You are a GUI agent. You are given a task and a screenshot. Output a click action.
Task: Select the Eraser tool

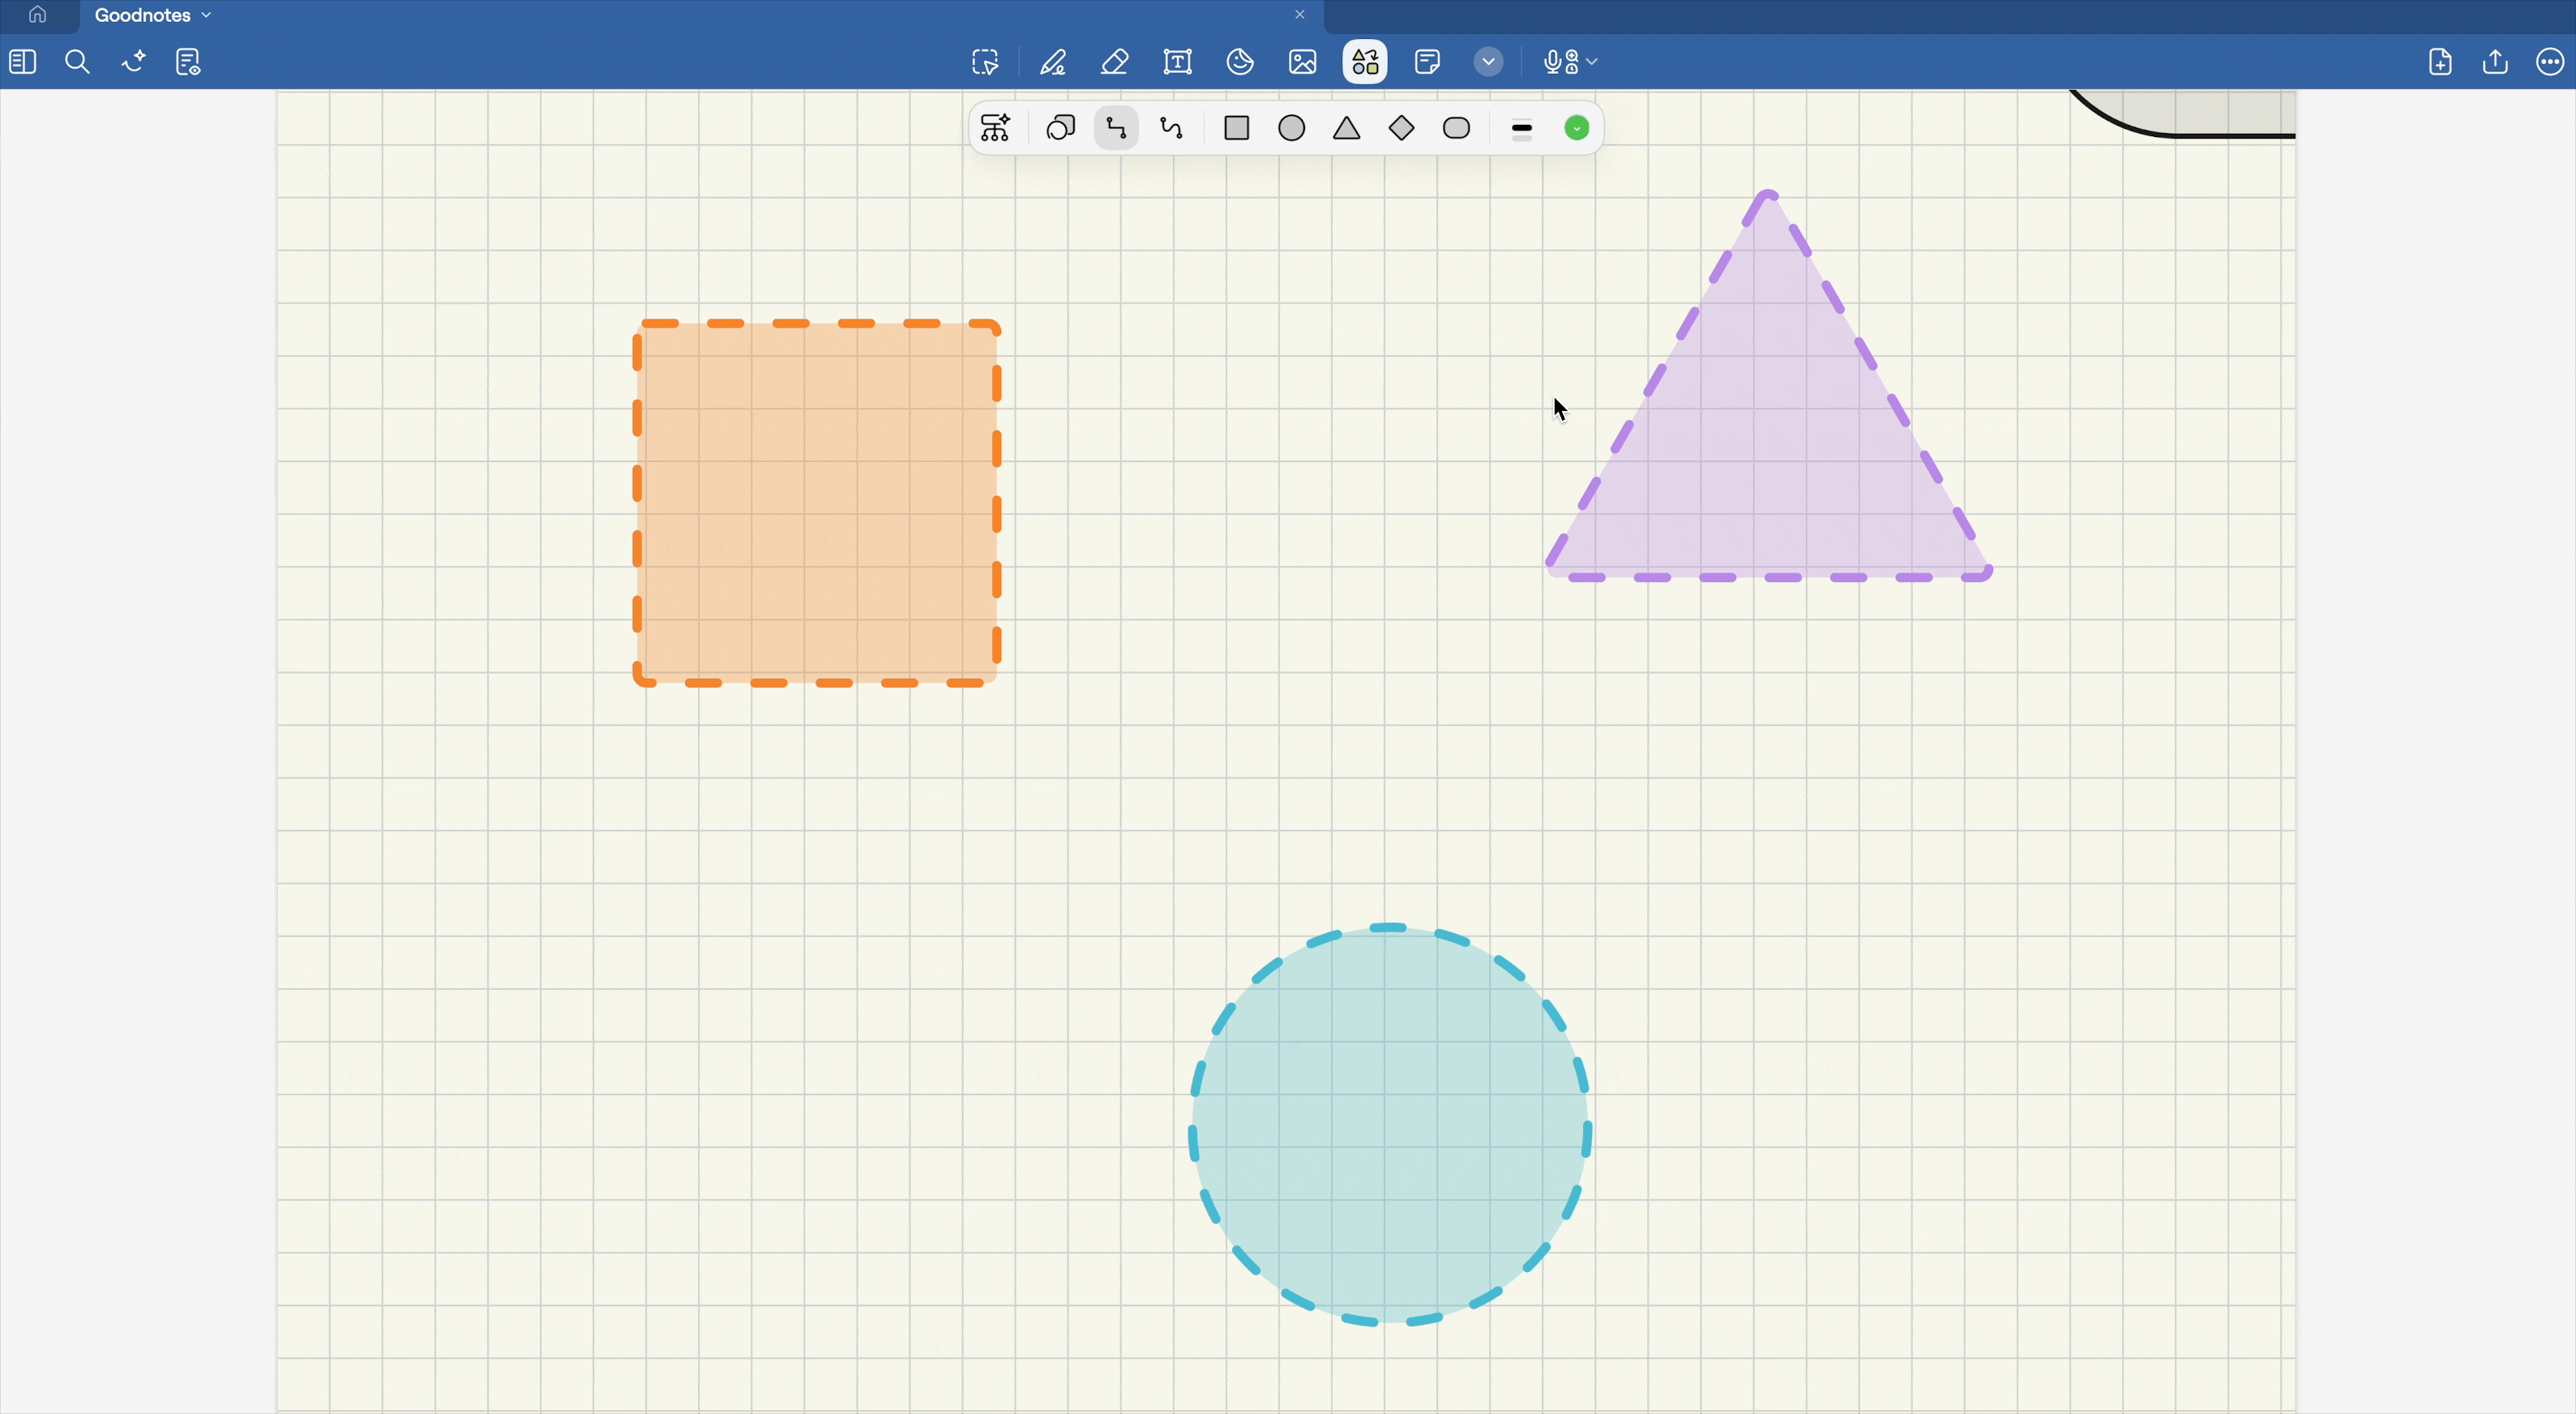[1115, 63]
